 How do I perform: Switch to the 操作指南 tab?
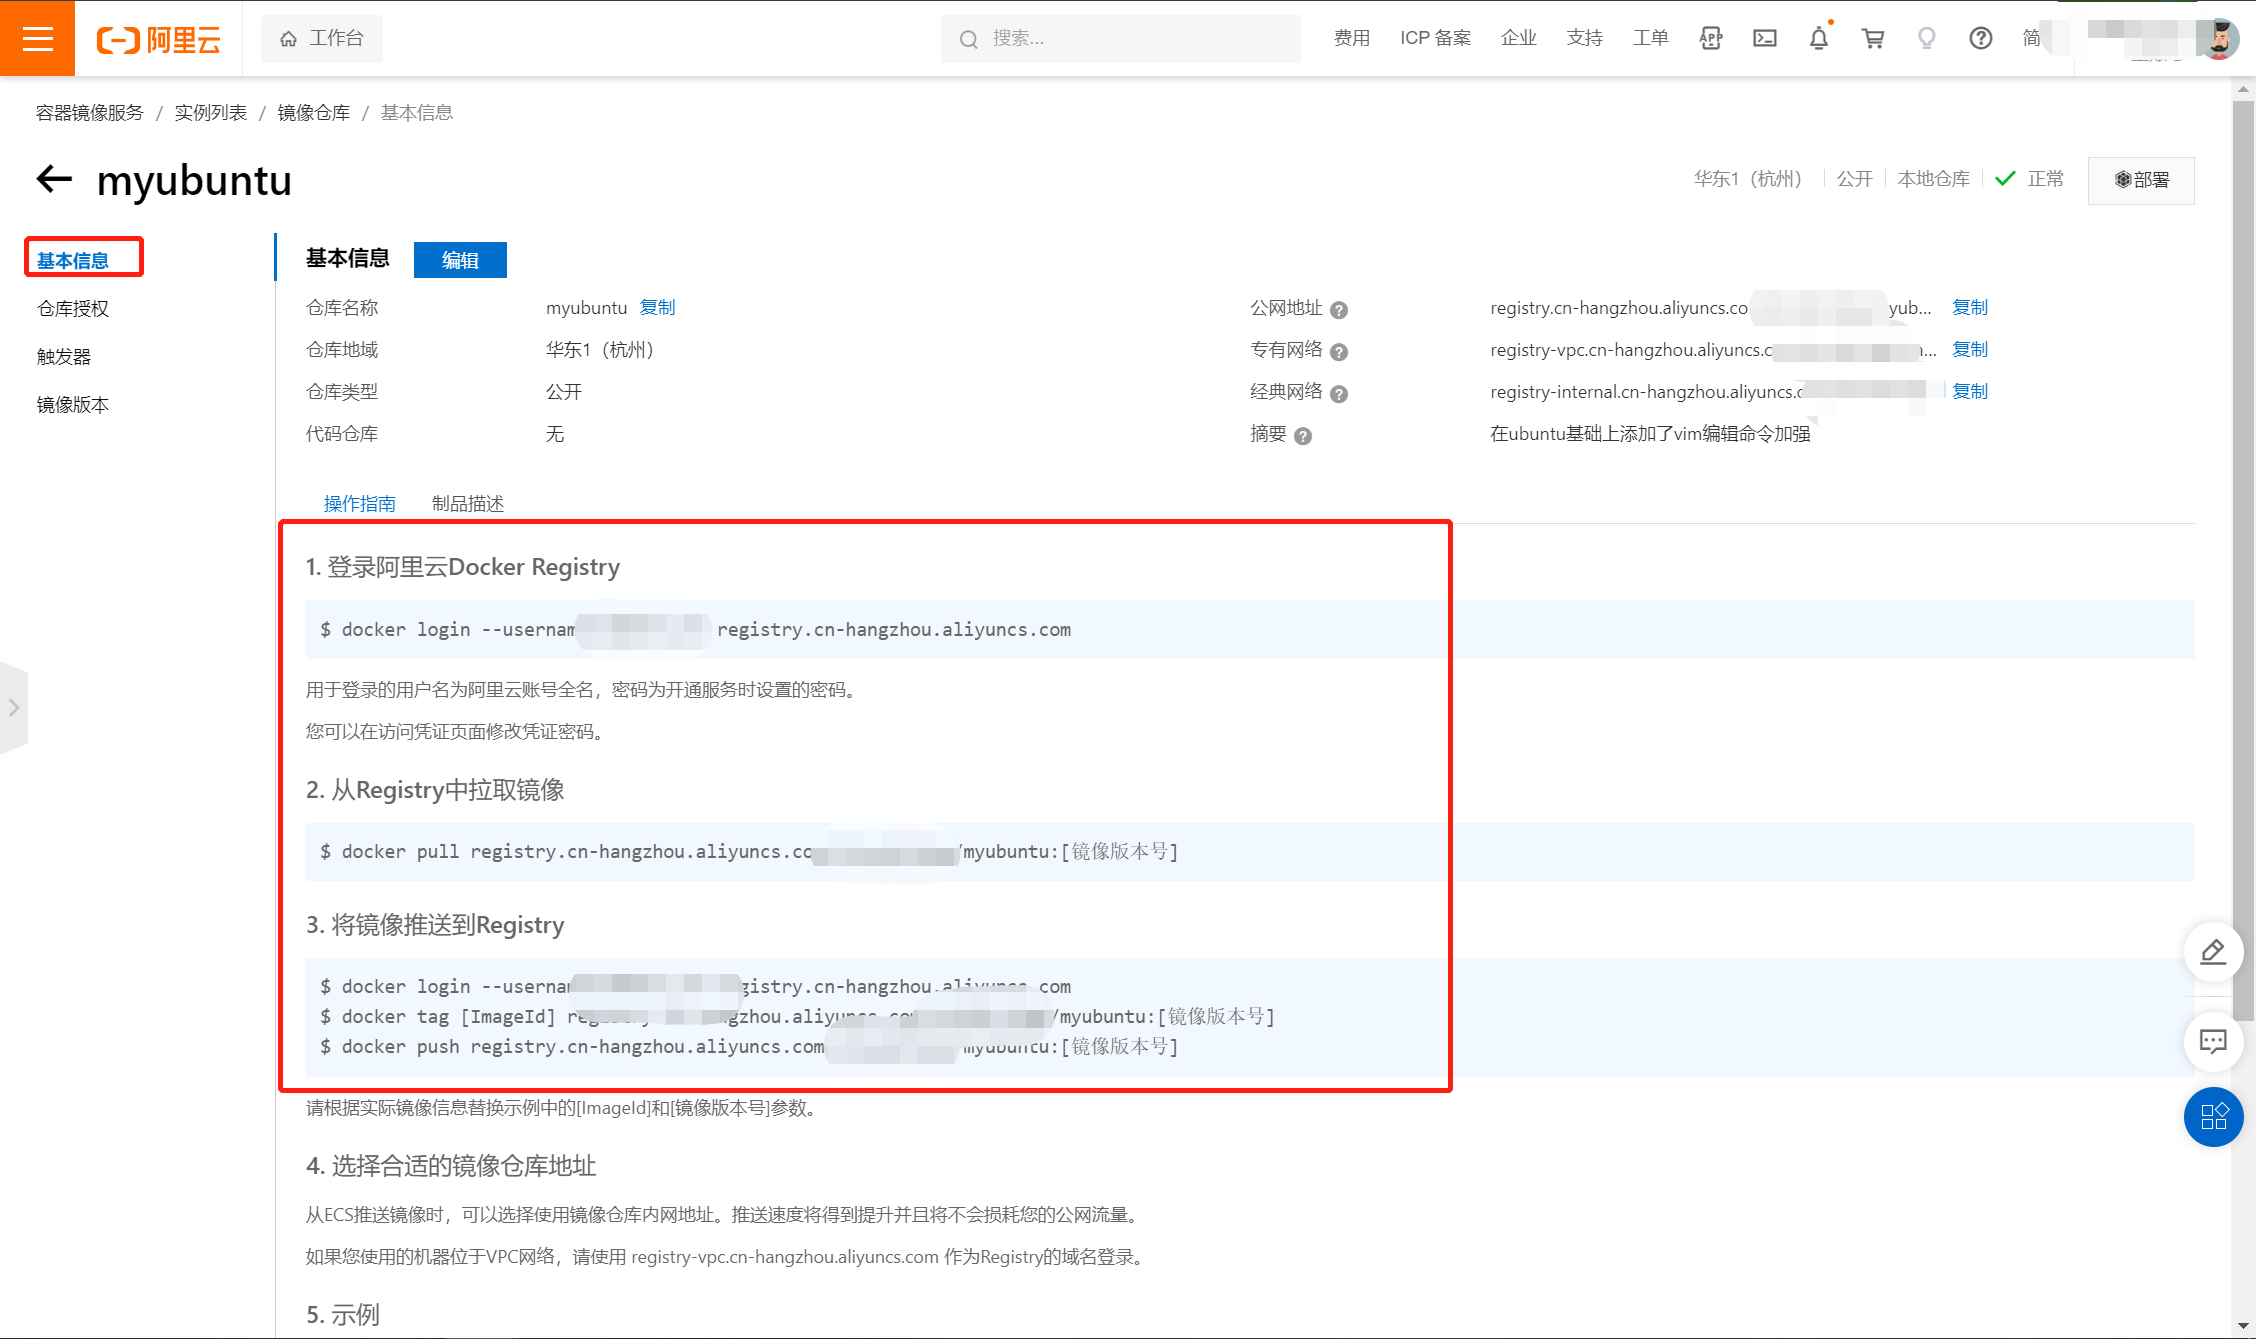pos(360,503)
